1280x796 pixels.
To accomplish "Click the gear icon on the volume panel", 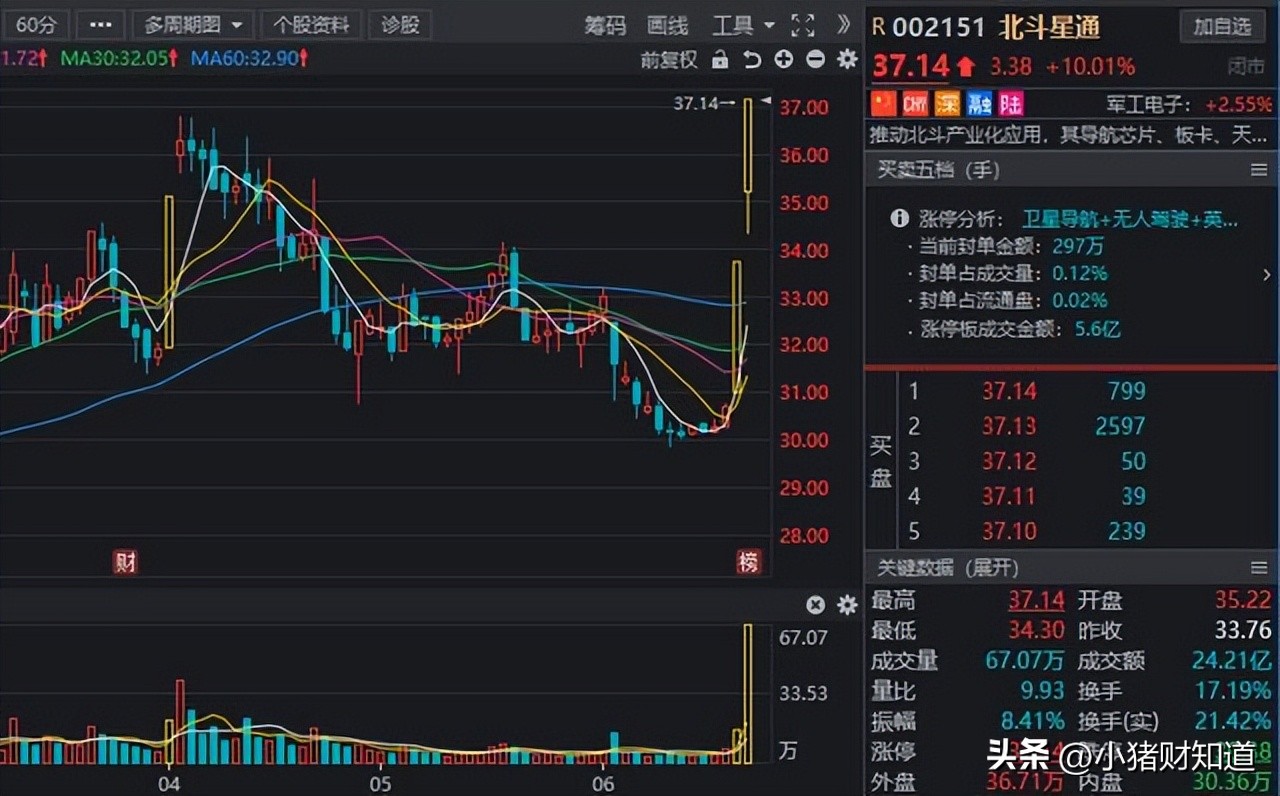I will [x=846, y=605].
